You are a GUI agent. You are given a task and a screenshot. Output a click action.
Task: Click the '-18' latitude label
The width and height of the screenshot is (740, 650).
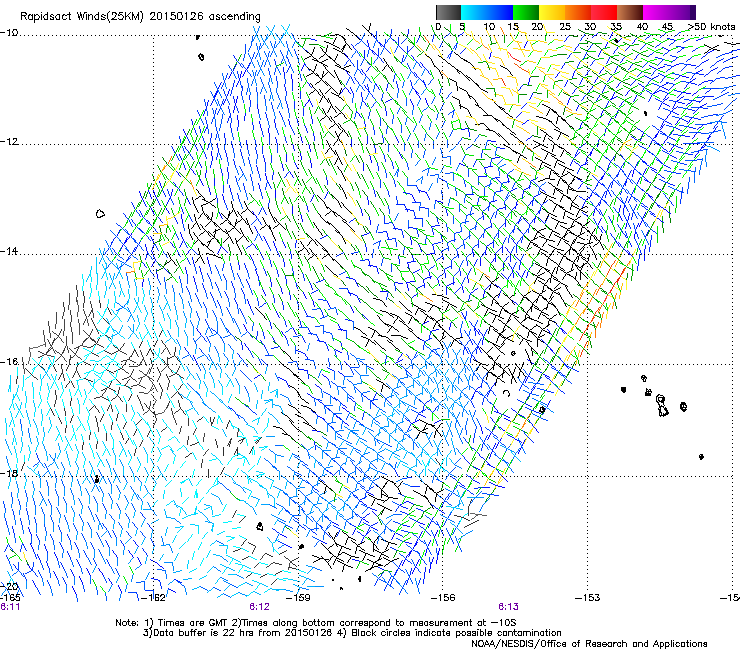point(9,473)
